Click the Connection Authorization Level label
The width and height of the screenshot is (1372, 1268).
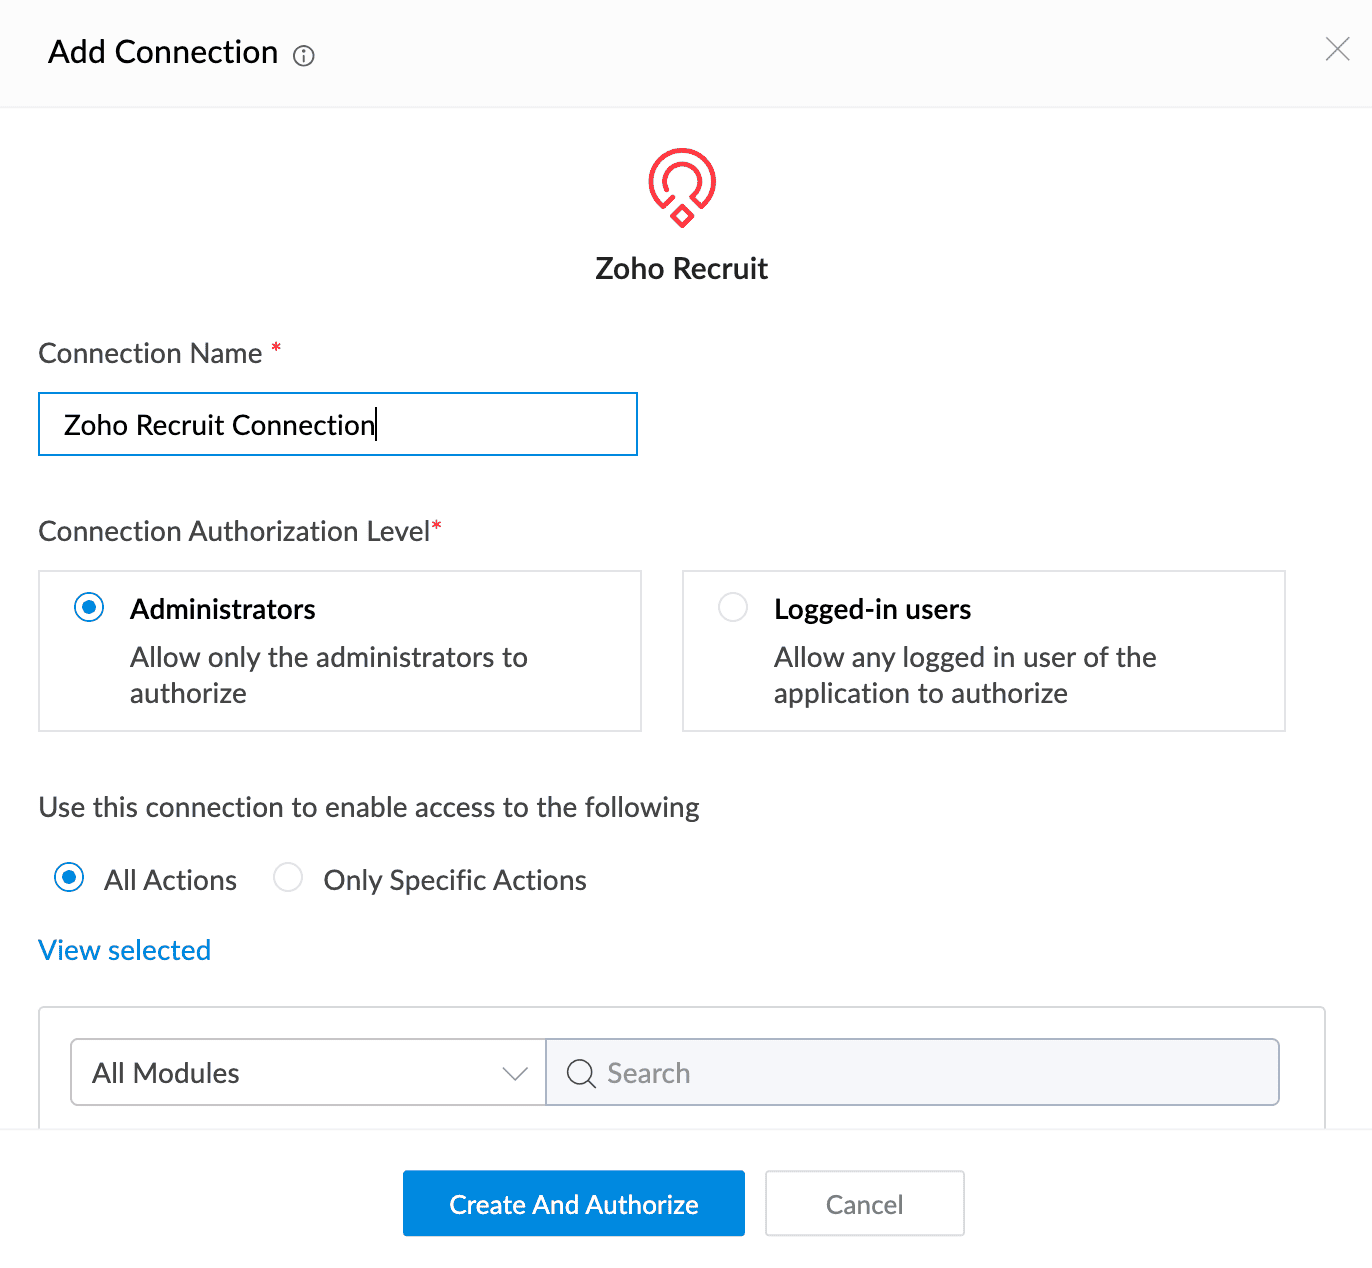coord(234,531)
